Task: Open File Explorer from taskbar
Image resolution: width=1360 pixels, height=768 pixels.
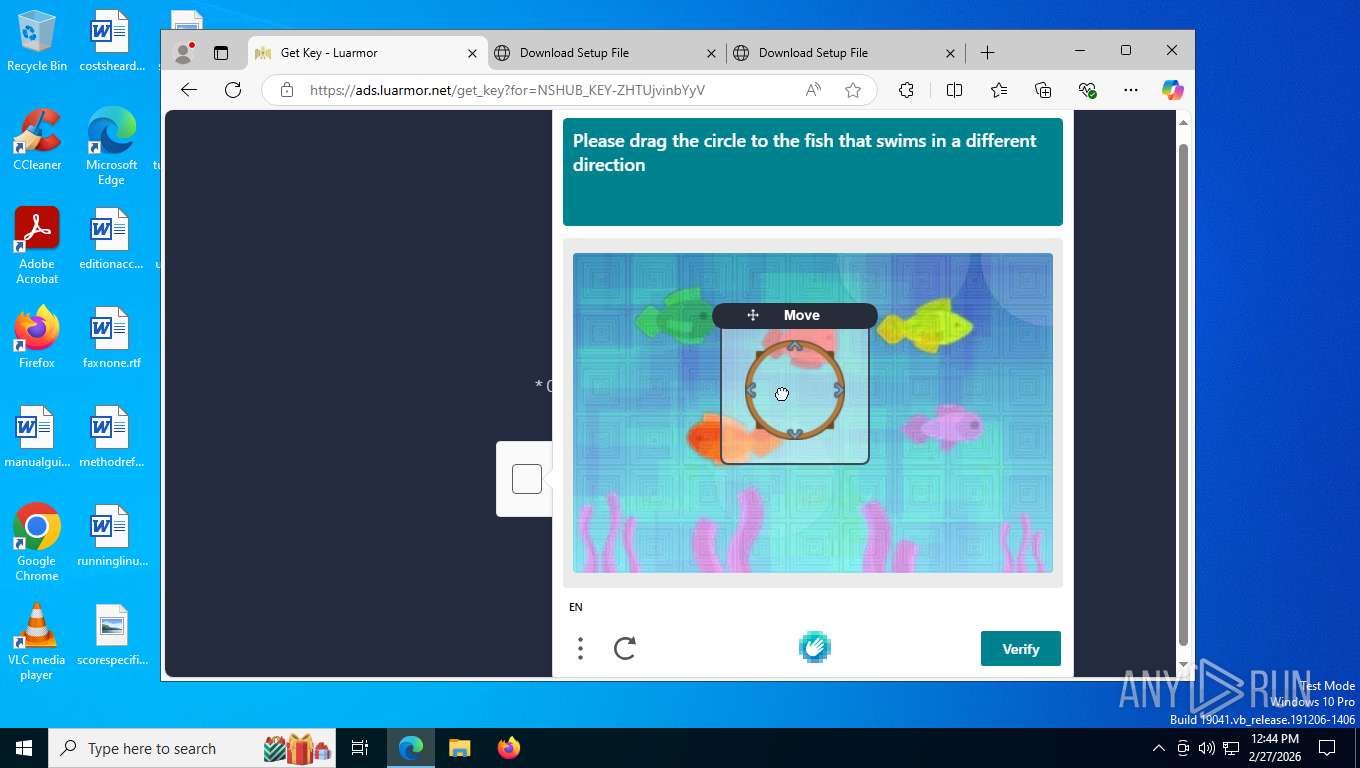Action: tap(459, 748)
